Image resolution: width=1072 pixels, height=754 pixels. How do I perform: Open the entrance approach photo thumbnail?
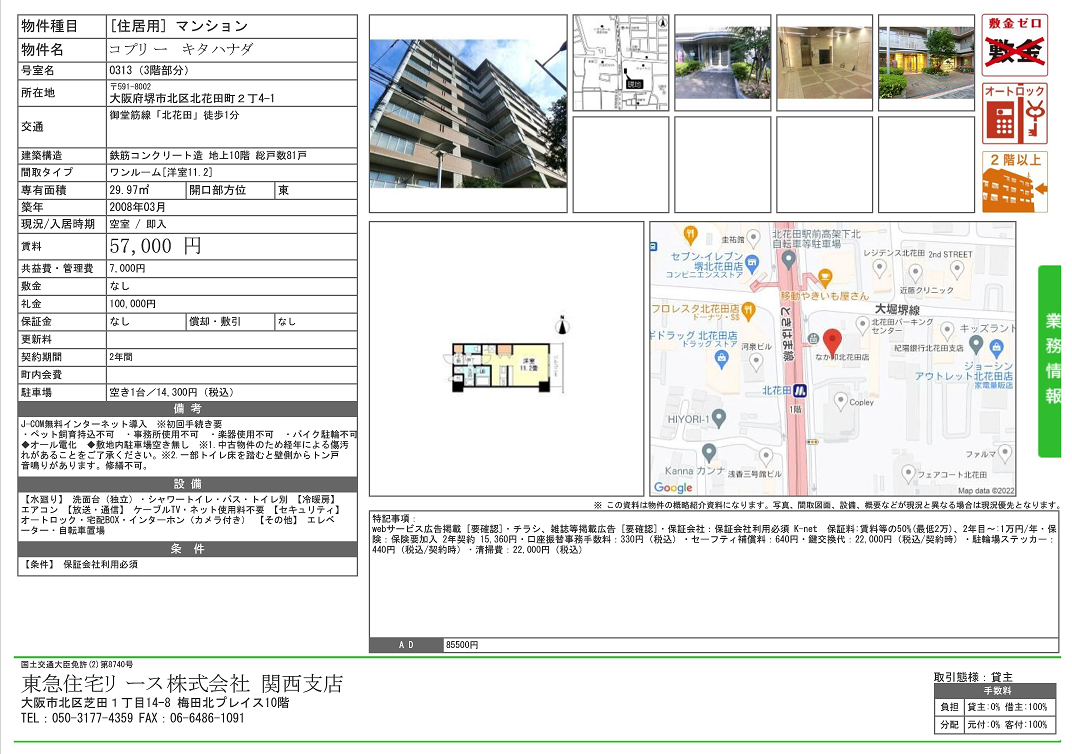(723, 63)
